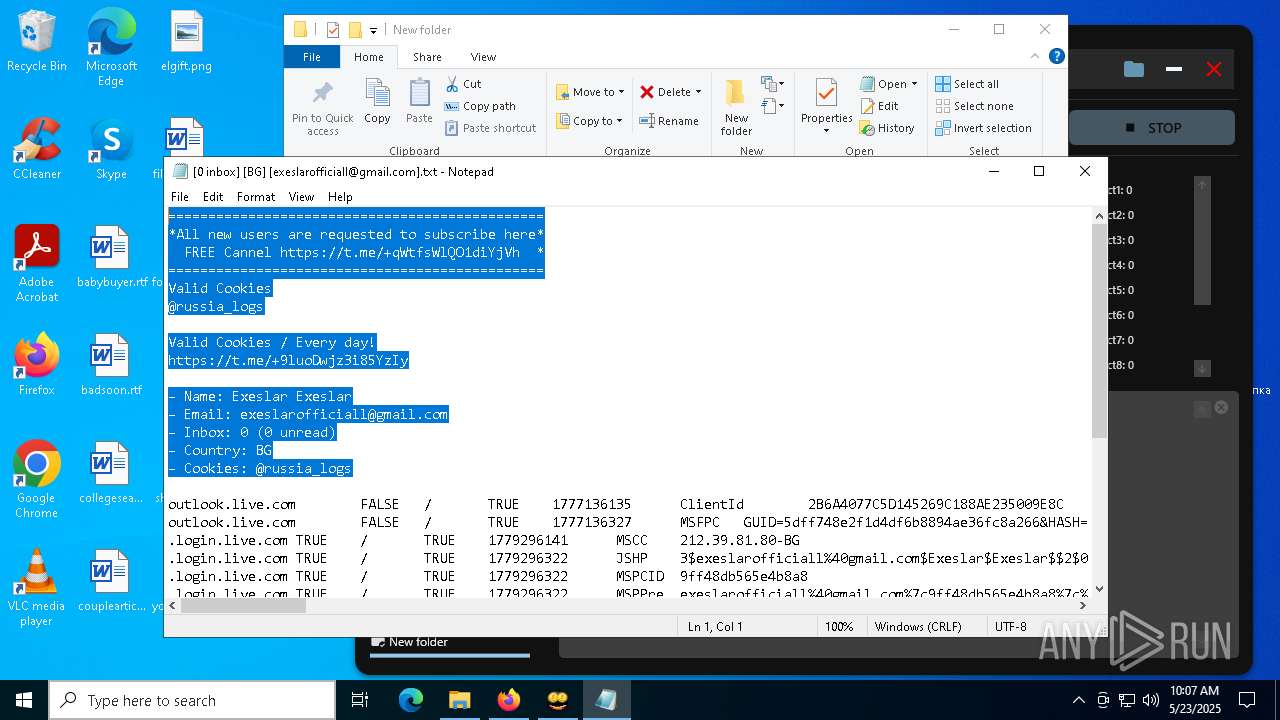Image resolution: width=1280 pixels, height=720 pixels.
Task: Click the taskbar search box
Action: click(x=192, y=700)
